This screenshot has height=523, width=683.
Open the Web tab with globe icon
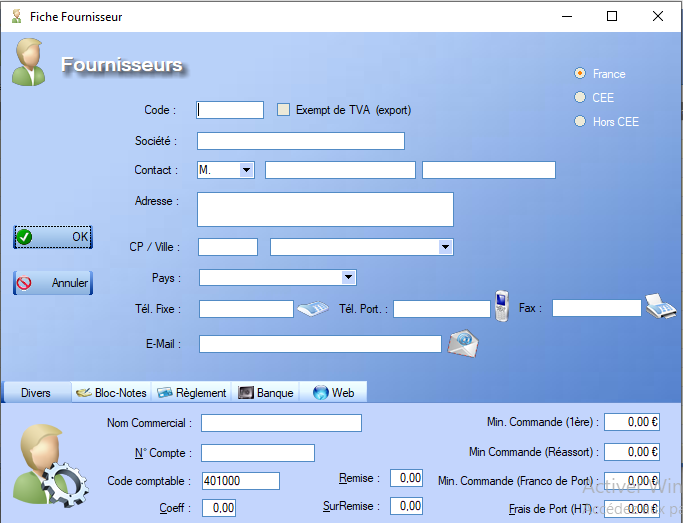click(x=334, y=392)
